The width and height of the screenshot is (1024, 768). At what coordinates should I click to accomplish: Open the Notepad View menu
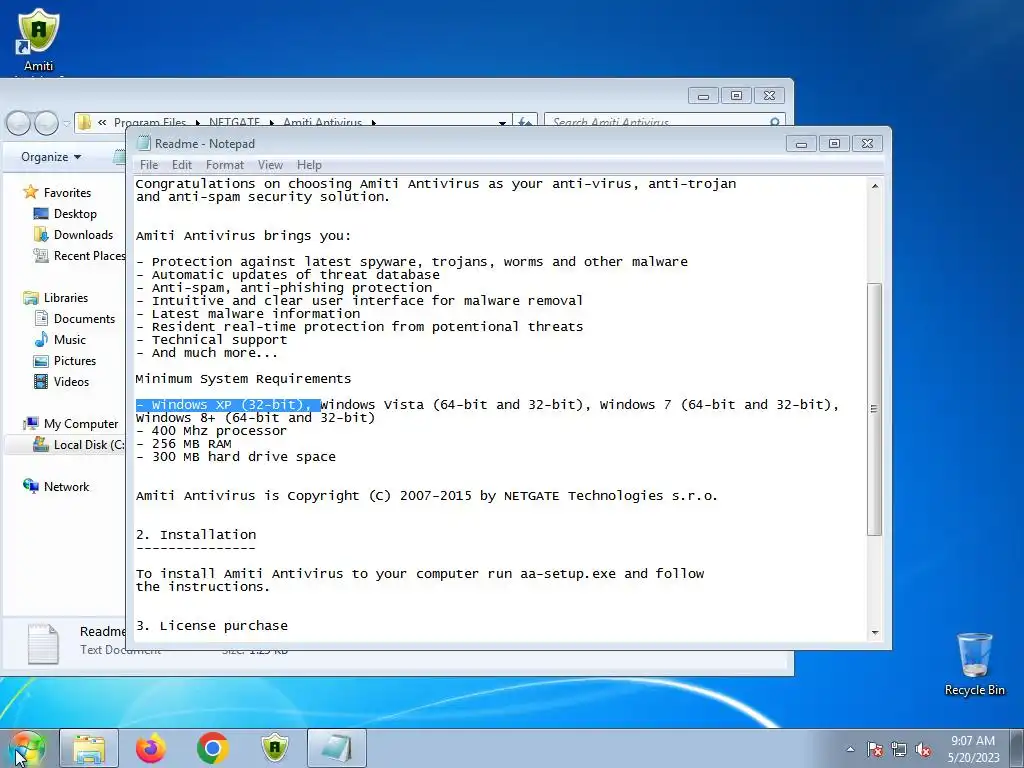tap(270, 165)
